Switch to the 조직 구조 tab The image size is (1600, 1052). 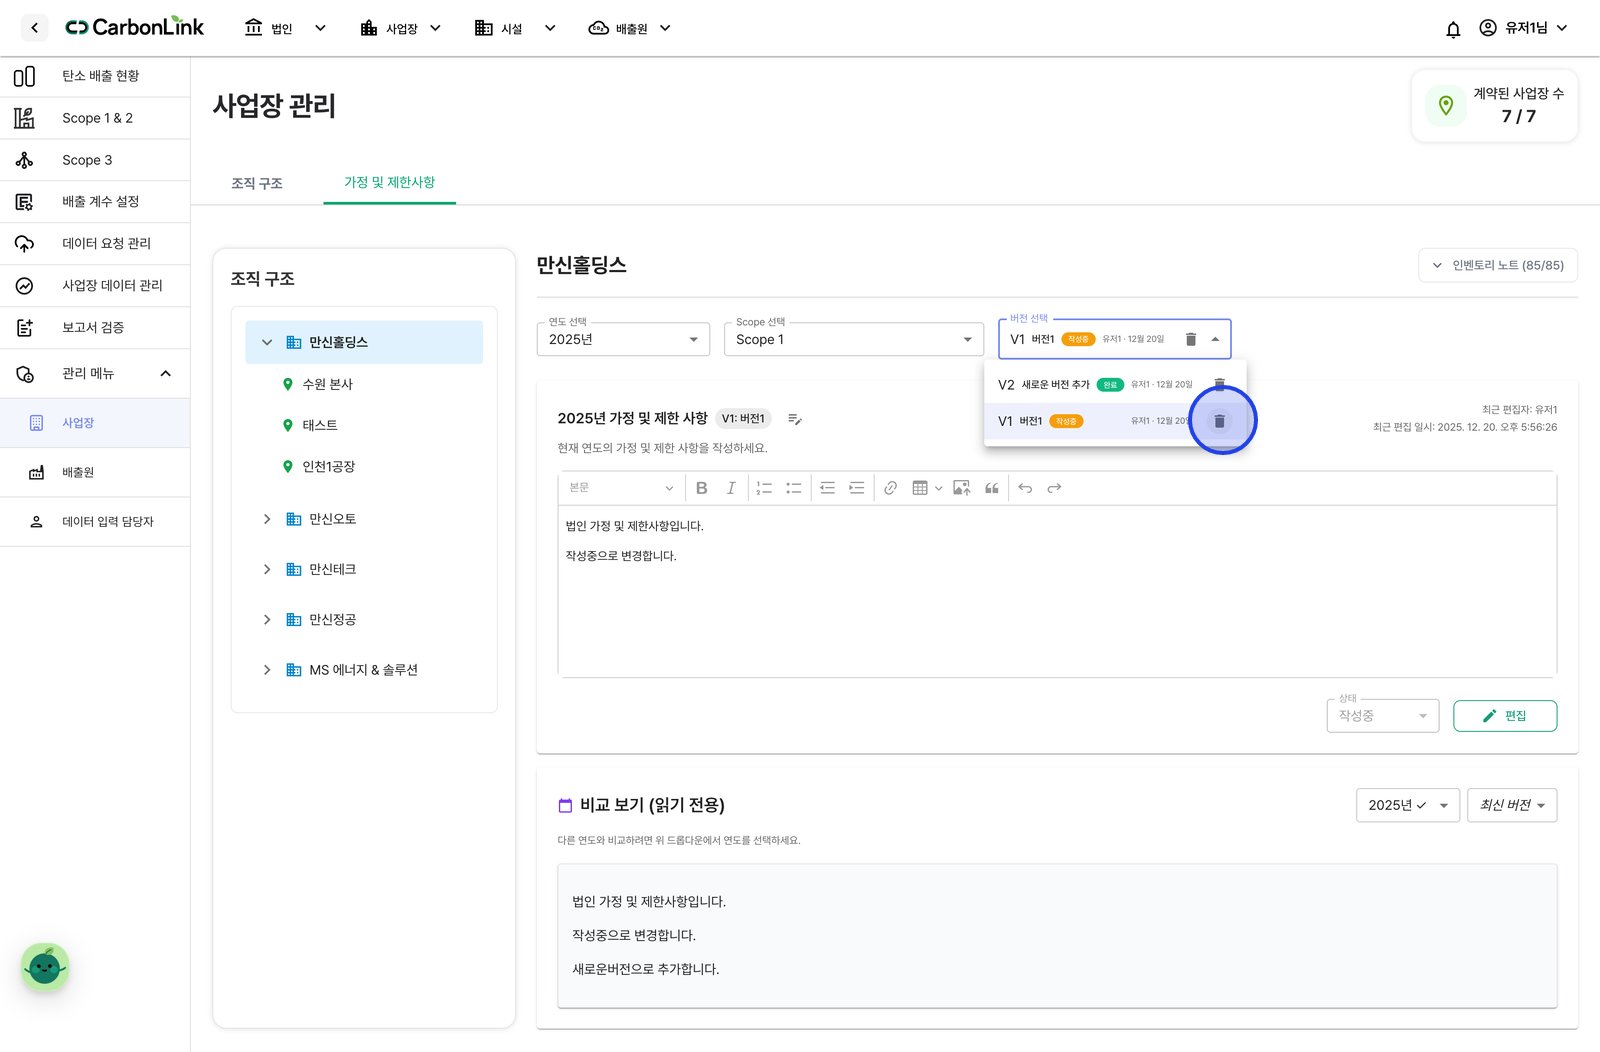tap(257, 183)
